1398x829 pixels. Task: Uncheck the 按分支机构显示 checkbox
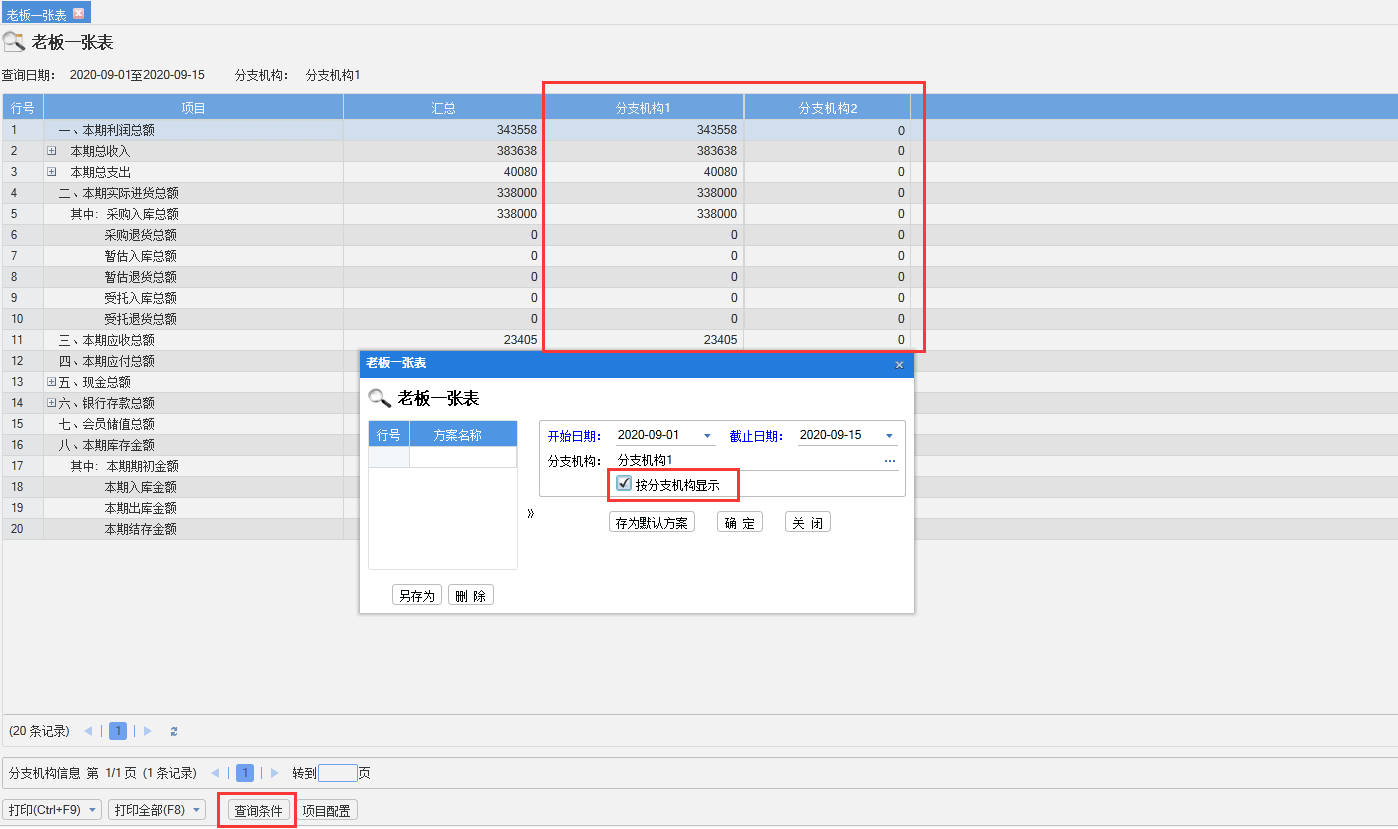click(625, 485)
